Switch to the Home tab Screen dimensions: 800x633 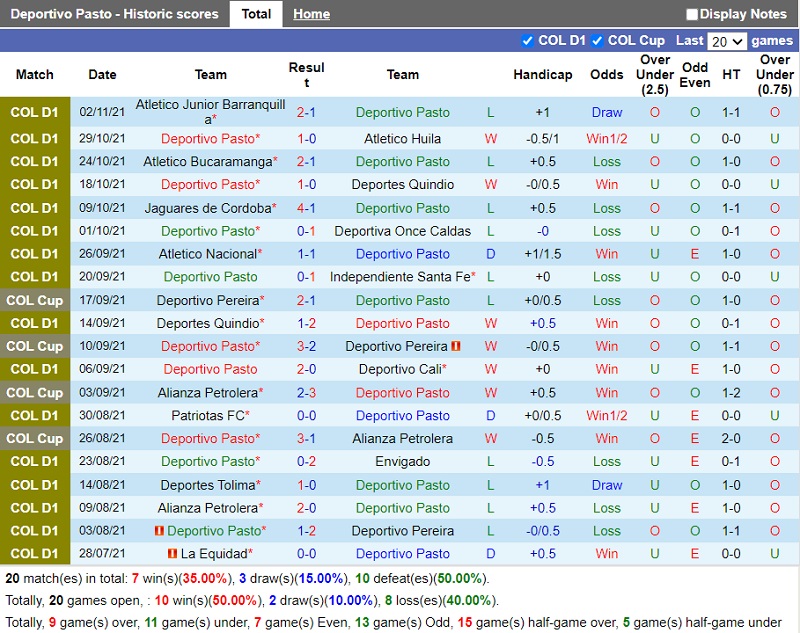[x=311, y=14]
